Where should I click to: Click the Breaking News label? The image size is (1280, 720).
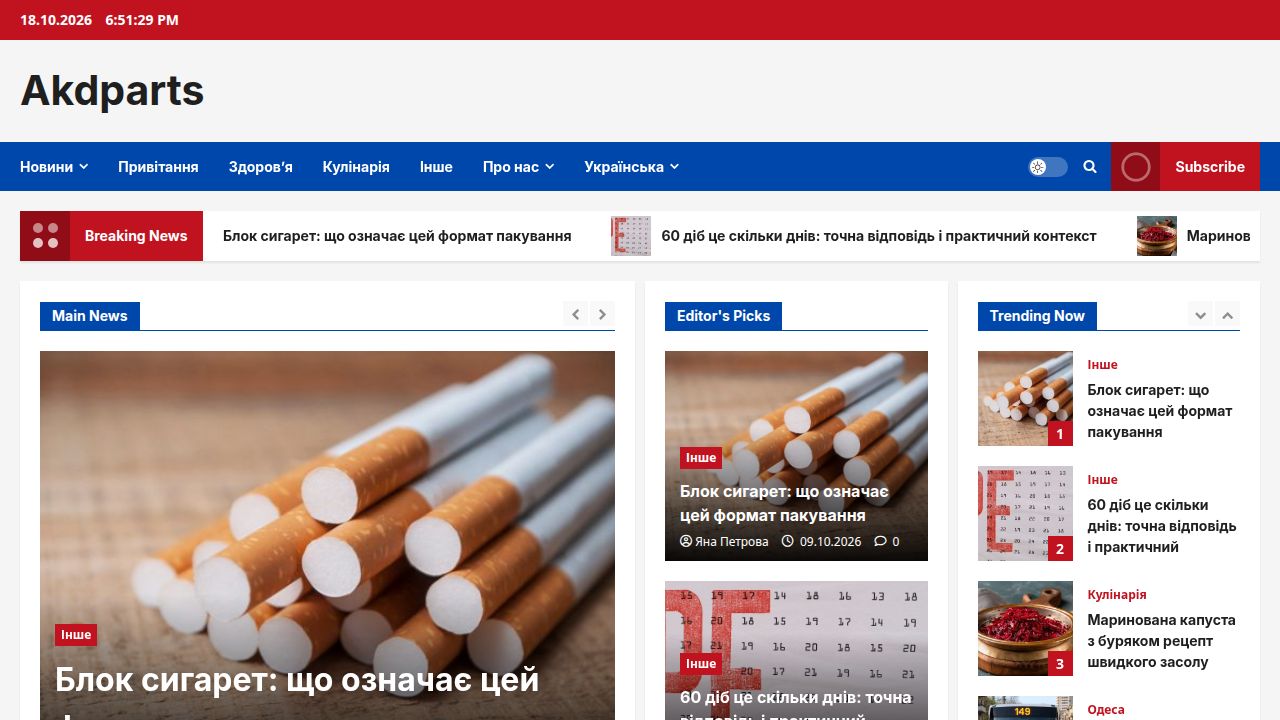pos(136,236)
